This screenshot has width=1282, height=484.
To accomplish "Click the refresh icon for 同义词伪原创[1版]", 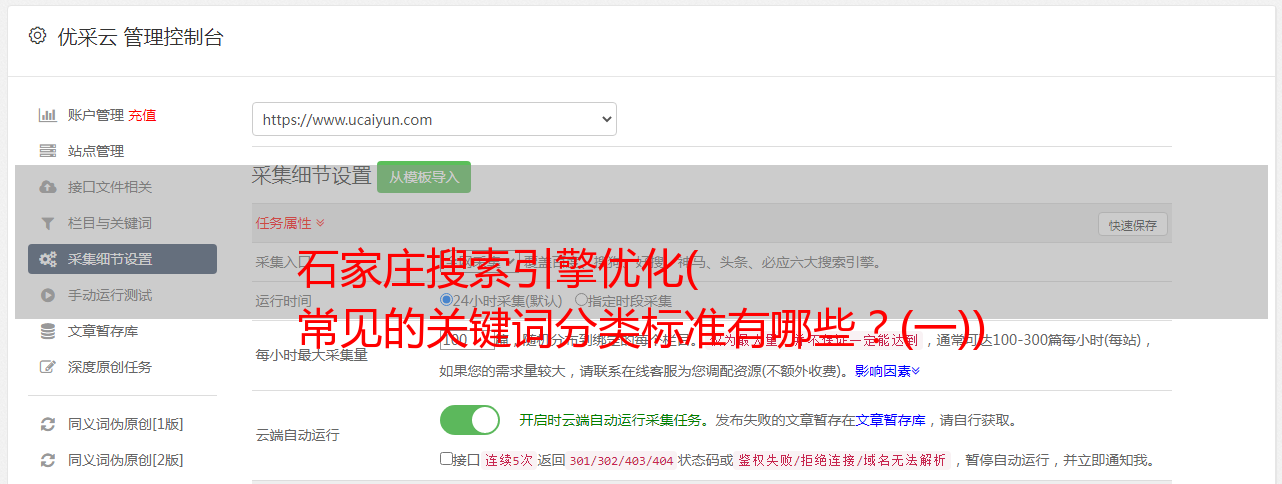I will coord(47,424).
